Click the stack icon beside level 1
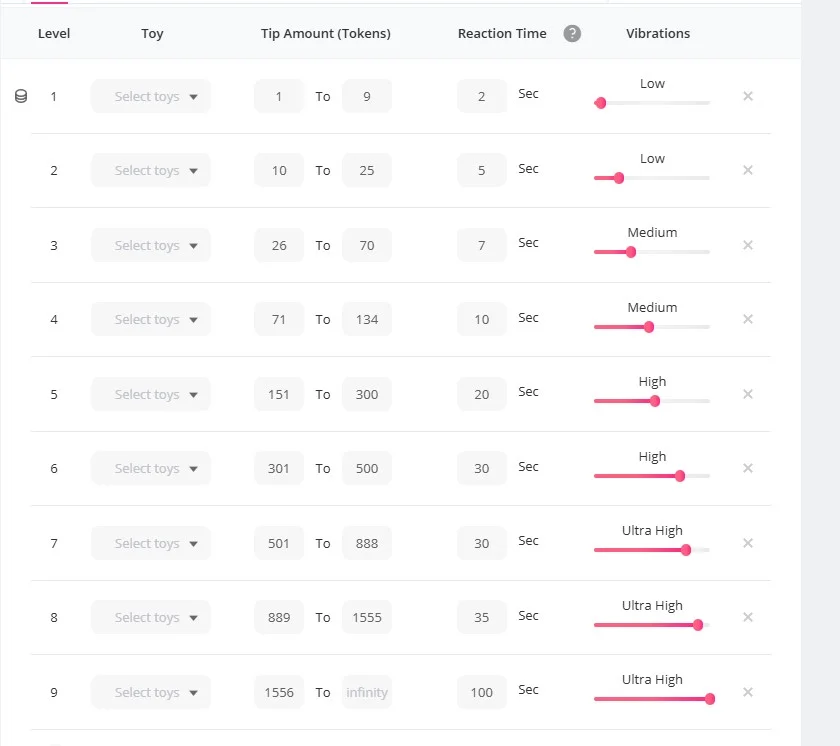The image size is (840, 746). tap(21, 97)
